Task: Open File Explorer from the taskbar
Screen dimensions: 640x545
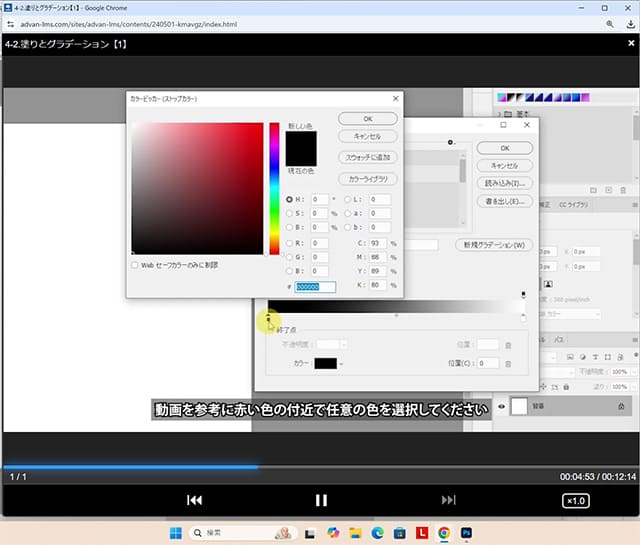Action: 356,533
